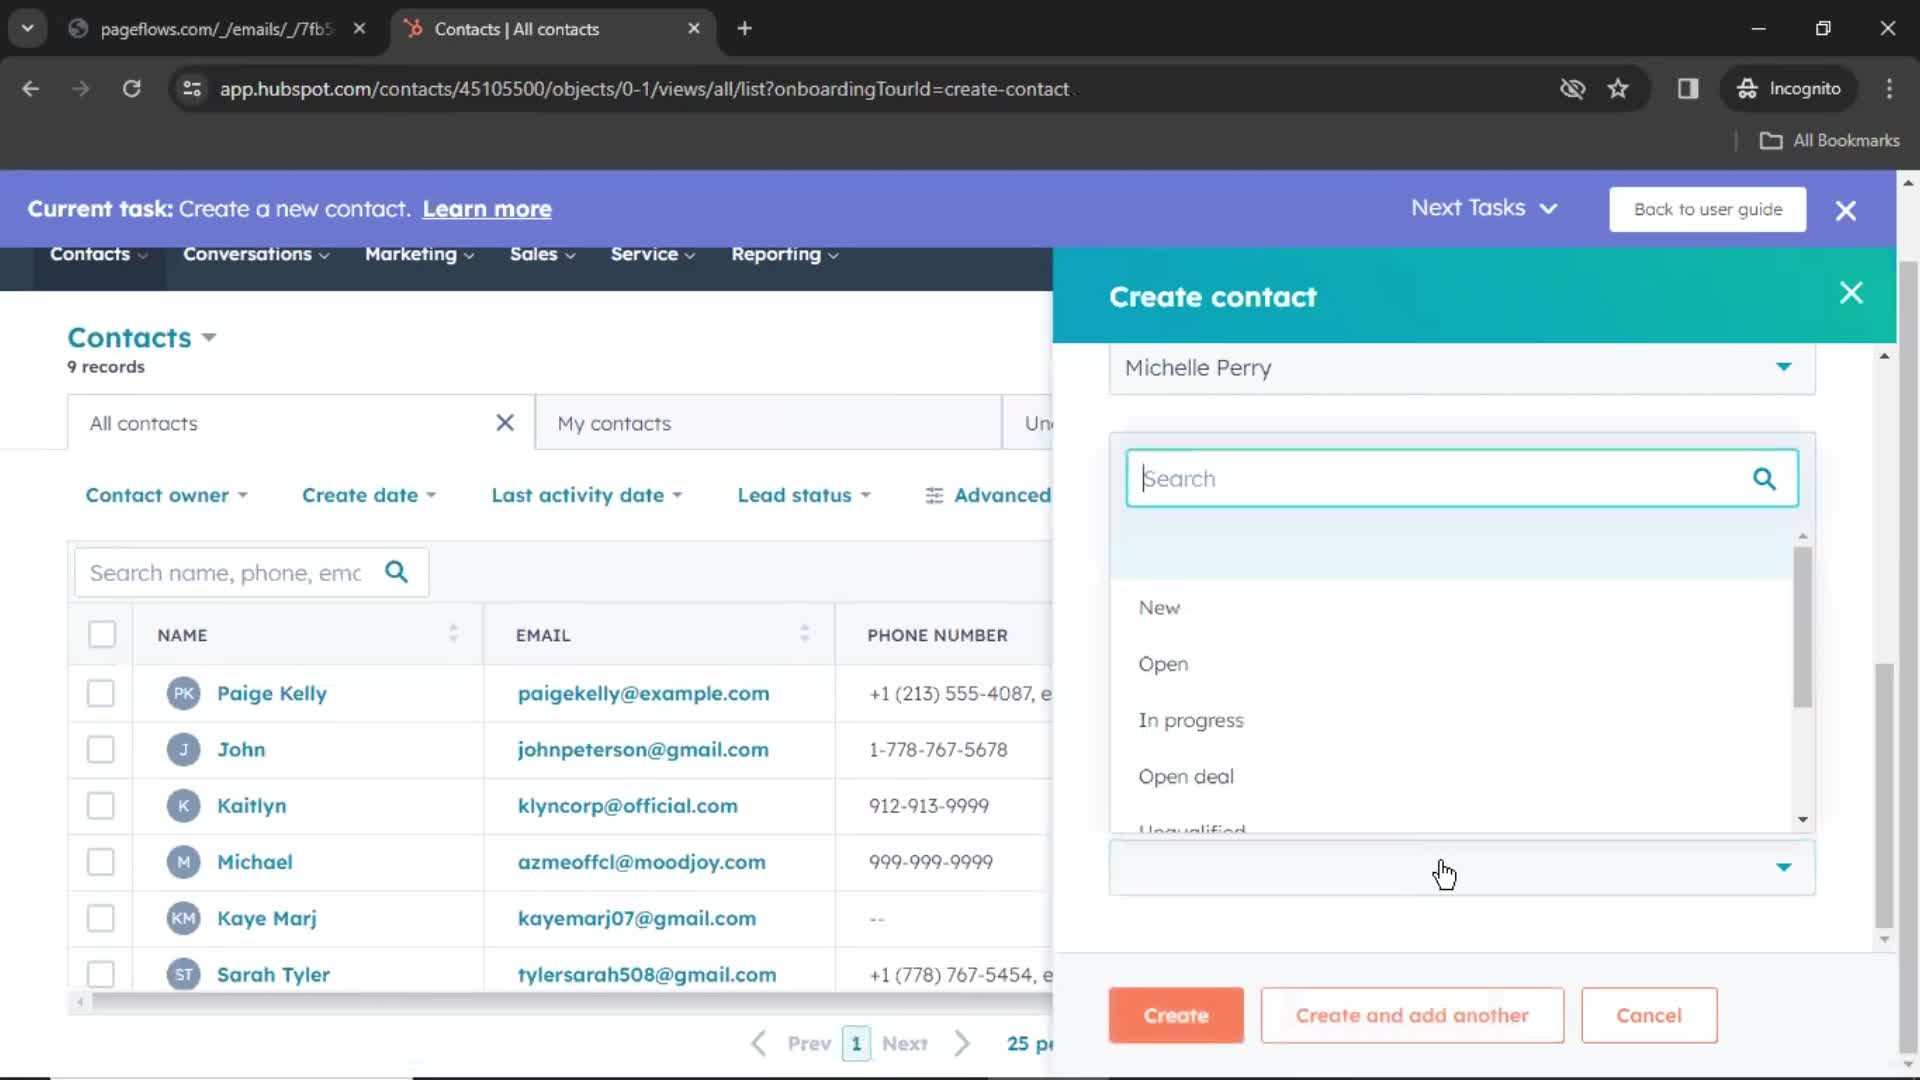Click Back to user guide
The width and height of the screenshot is (1920, 1080).
tap(1708, 210)
